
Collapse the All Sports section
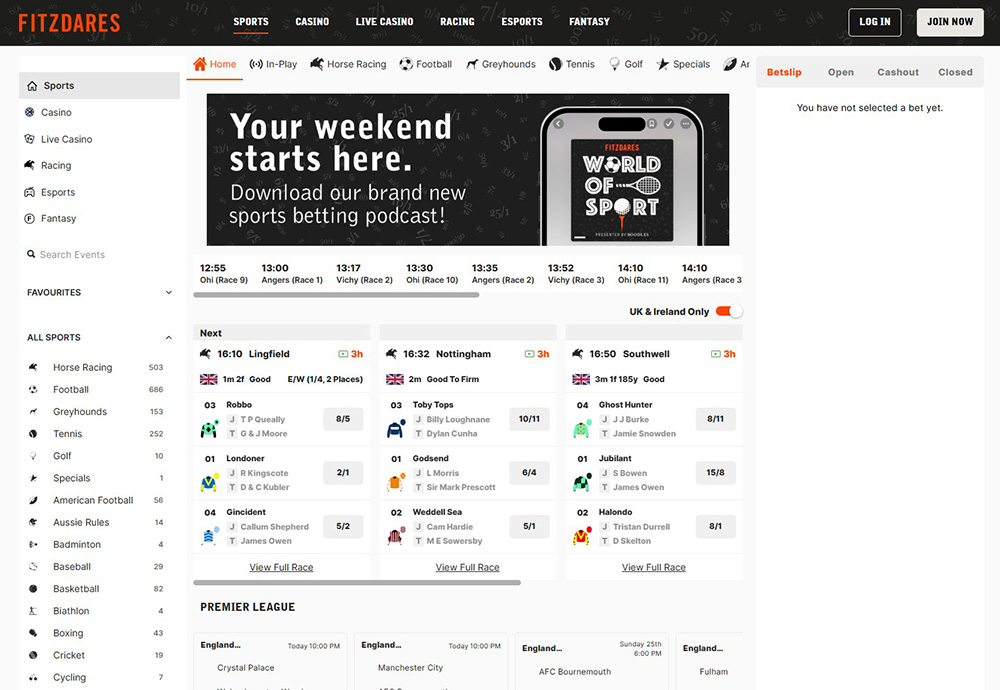(99, 337)
